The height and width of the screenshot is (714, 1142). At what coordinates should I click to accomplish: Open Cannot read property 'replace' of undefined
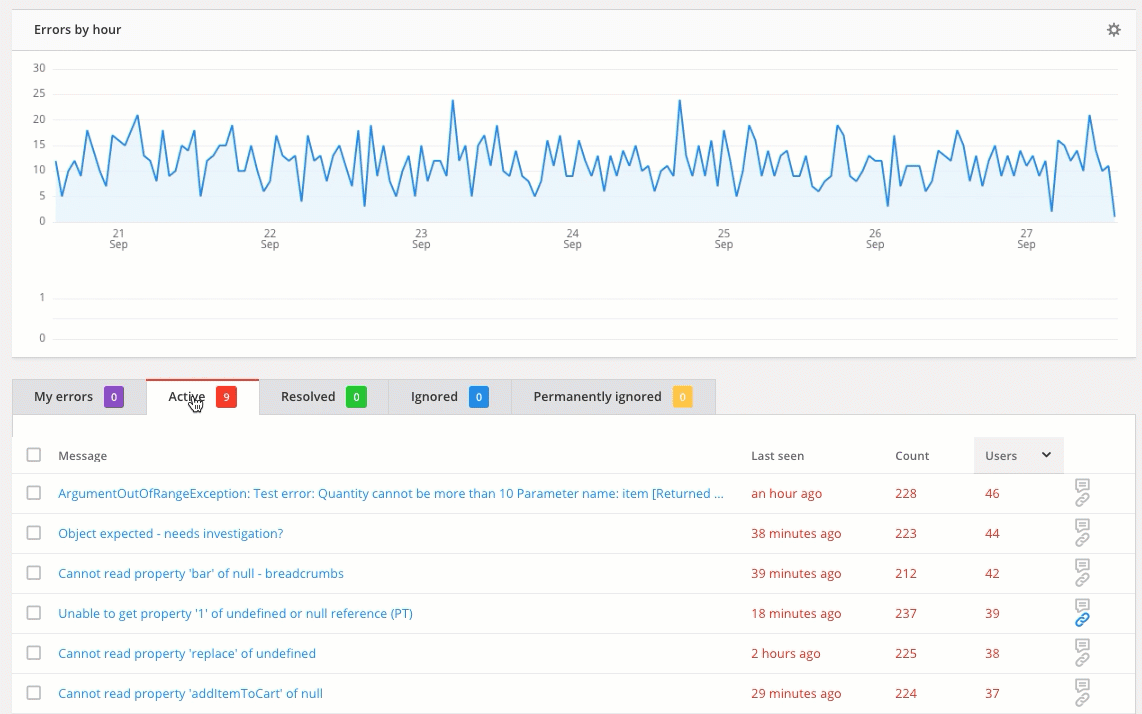point(187,654)
